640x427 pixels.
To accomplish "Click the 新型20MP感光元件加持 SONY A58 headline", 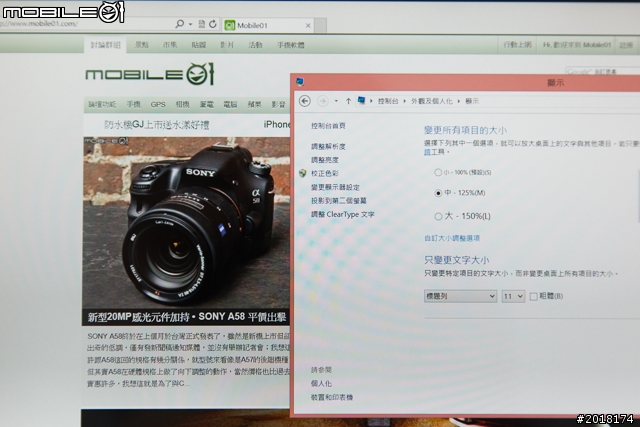I will pyautogui.click(x=187, y=317).
